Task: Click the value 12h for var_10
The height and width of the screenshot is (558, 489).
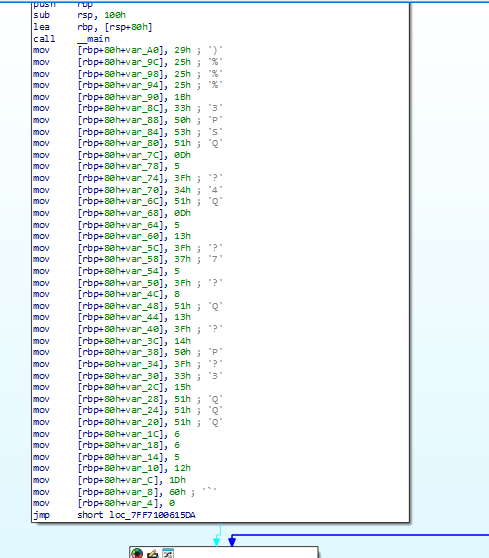Action: (182, 468)
